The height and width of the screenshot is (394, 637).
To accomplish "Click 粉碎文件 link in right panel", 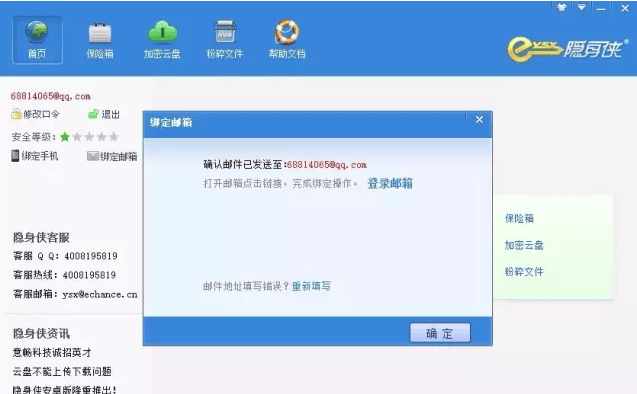I will point(524,272).
